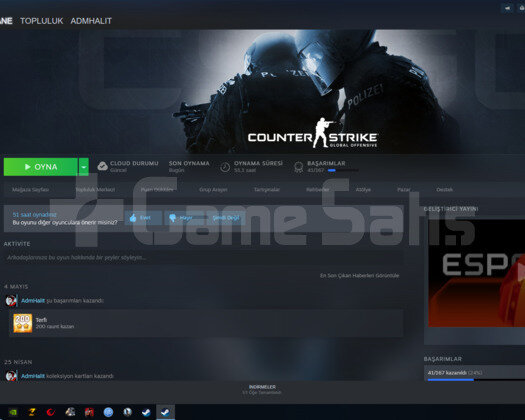Image resolution: width=525 pixels, height=420 pixels.
Task: Open the Atölye tab
Action: coord(363,190)
